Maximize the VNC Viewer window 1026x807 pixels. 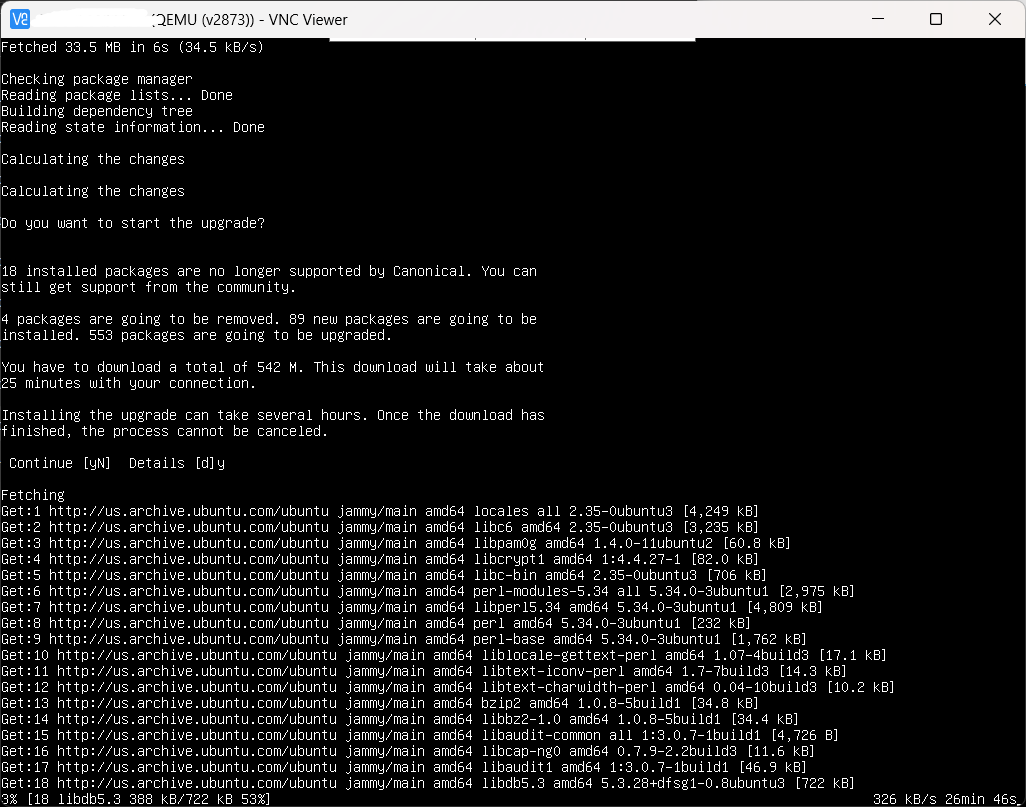[936, 19]
